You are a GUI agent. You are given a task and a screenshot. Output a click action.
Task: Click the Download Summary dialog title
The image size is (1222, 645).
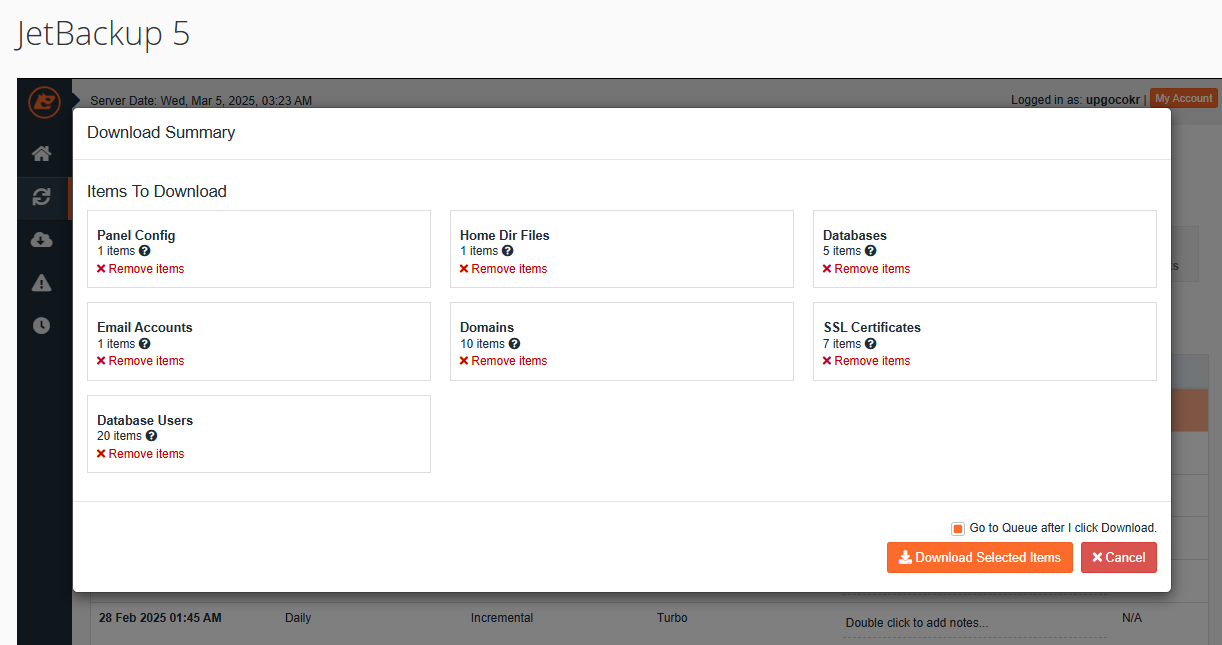161,132
